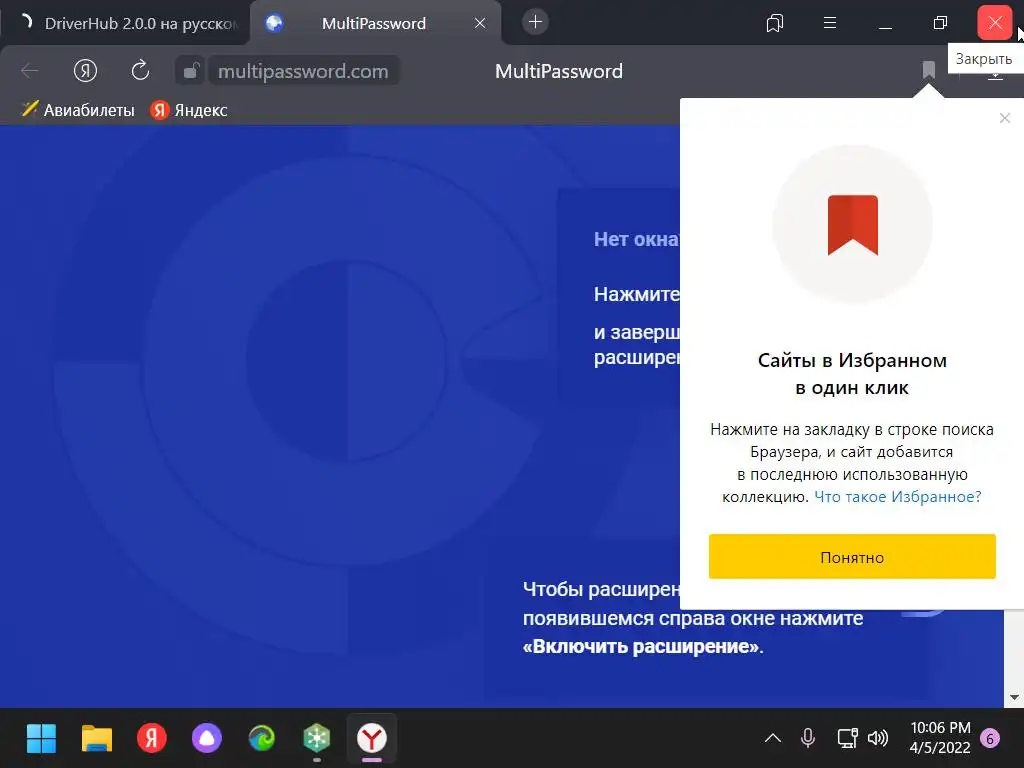Switch to the MultiPassword tab
This screenshot has width=1024, height=768.
(374, 24)
